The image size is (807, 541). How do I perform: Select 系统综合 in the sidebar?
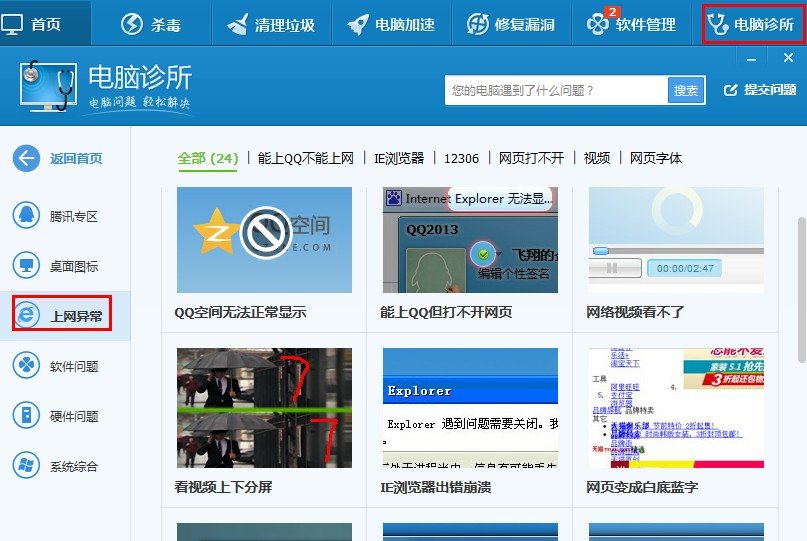click(x=74, y=466)
